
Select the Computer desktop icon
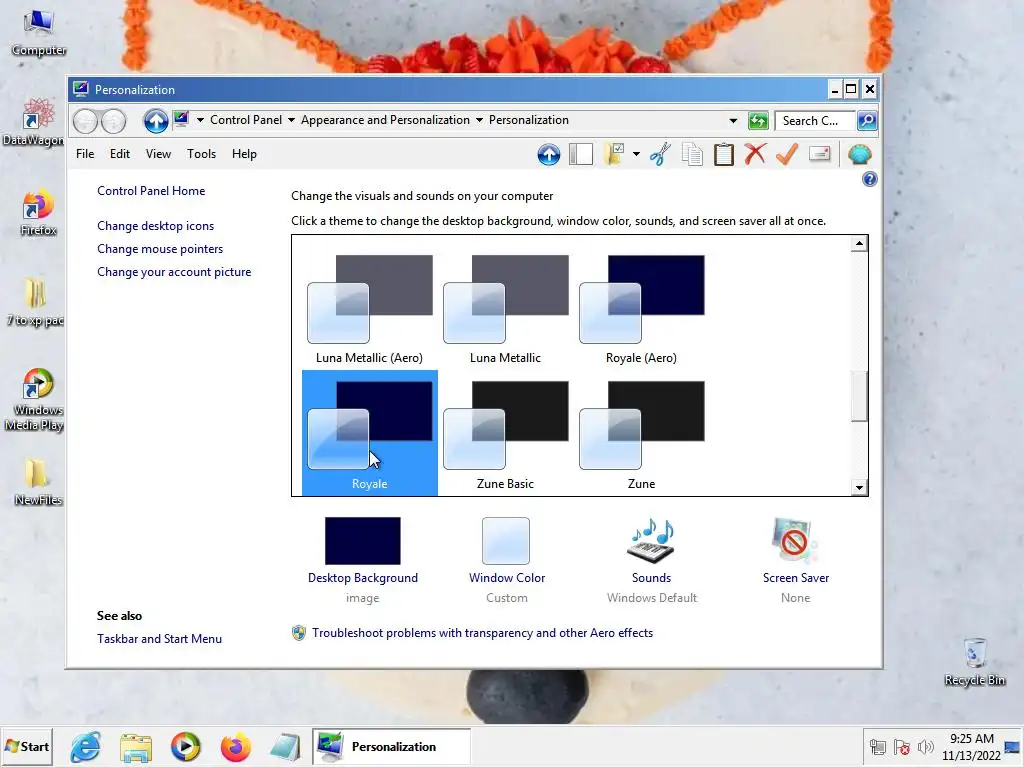[x=38, y=33]
